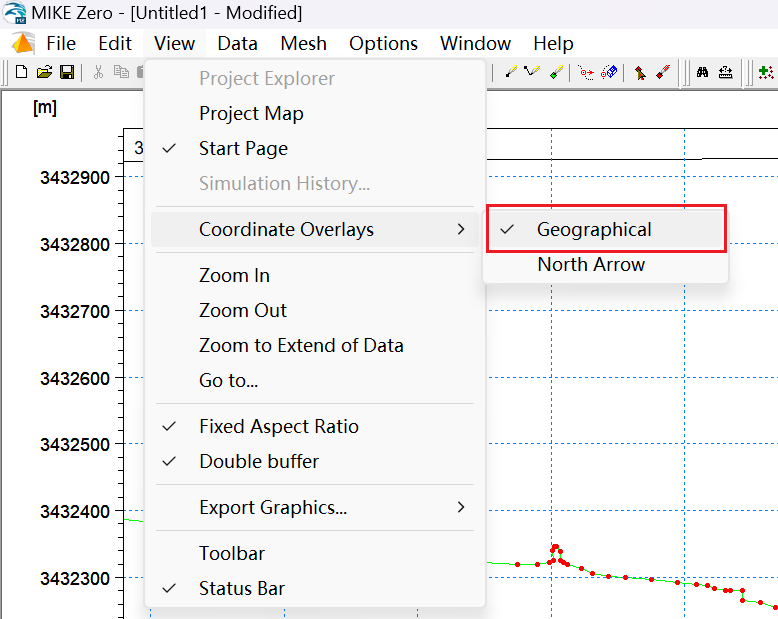Open the File menu

click(x=61, y=44)
